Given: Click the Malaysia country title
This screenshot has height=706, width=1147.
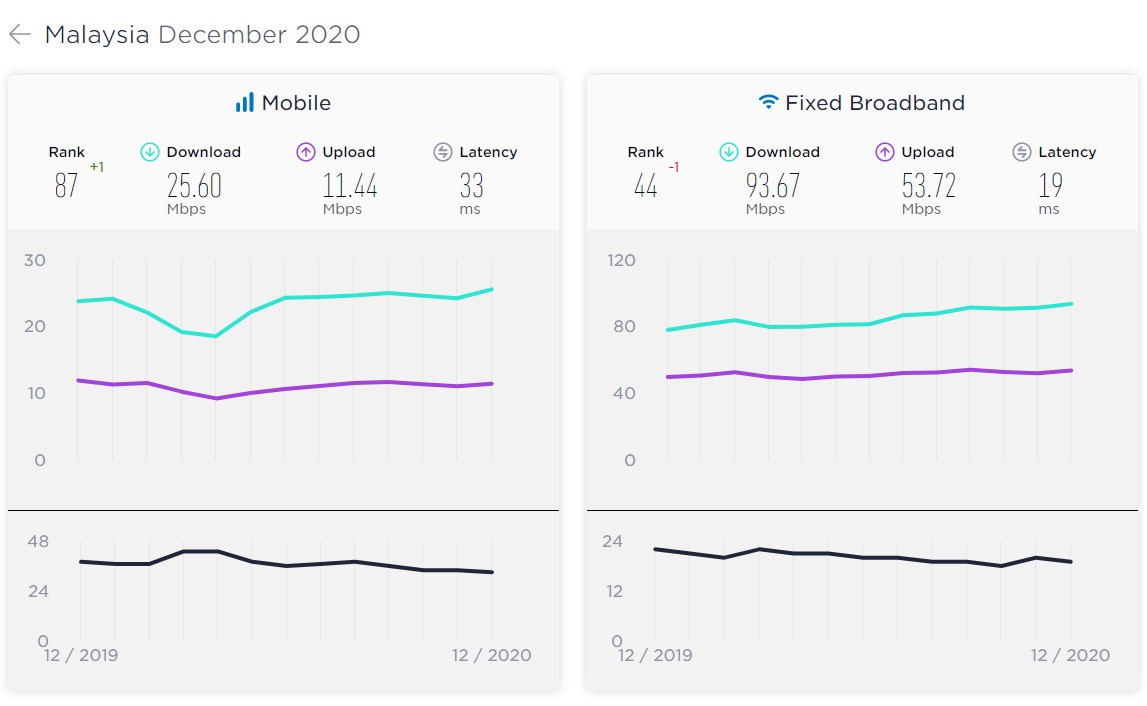Looking at the screenshot, I should 97,35.
